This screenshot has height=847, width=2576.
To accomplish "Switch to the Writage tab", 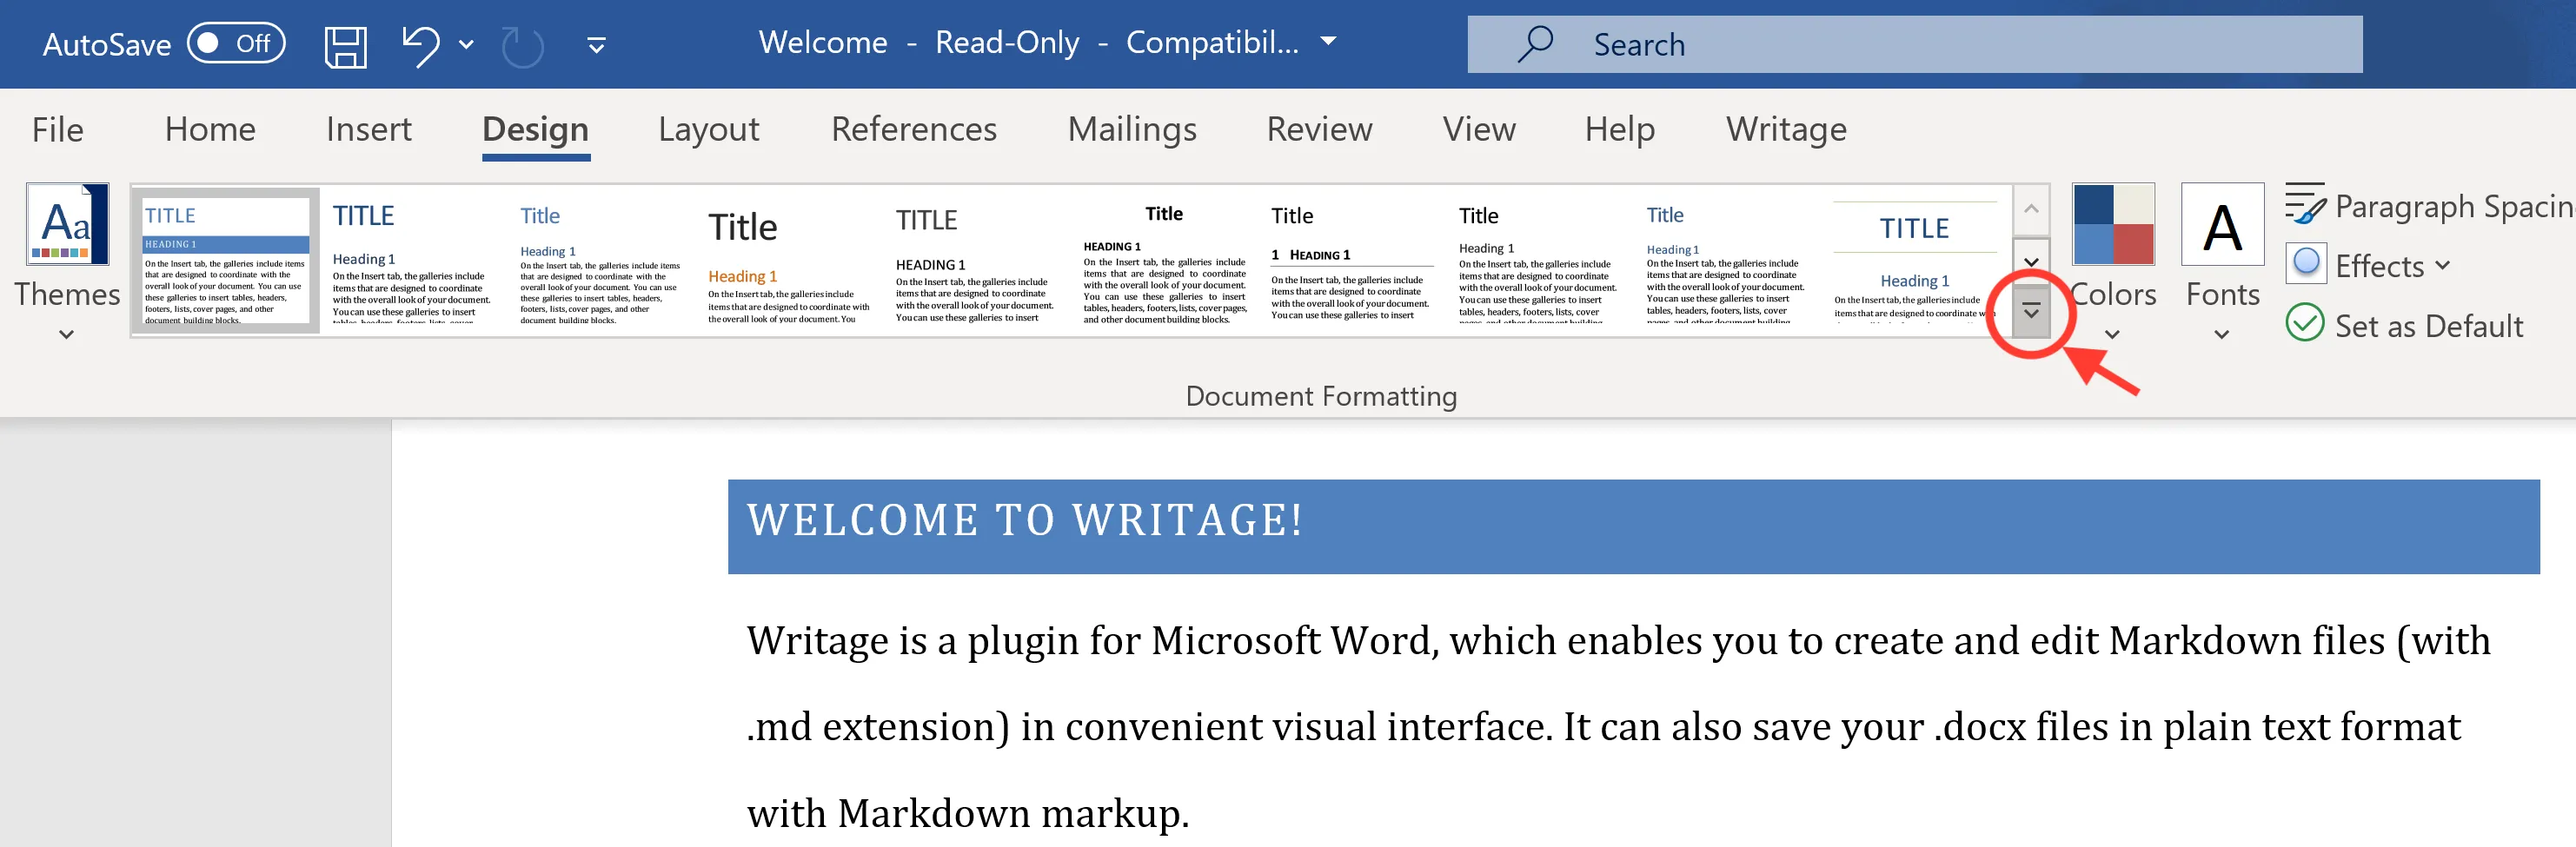I will 1786,129.
